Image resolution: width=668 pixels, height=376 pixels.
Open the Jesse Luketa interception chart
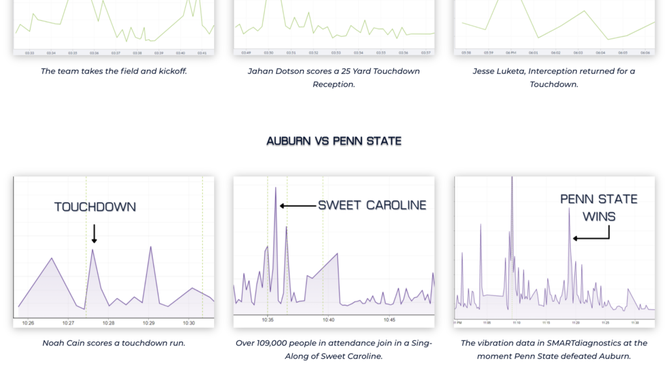[x=555, y=27]
